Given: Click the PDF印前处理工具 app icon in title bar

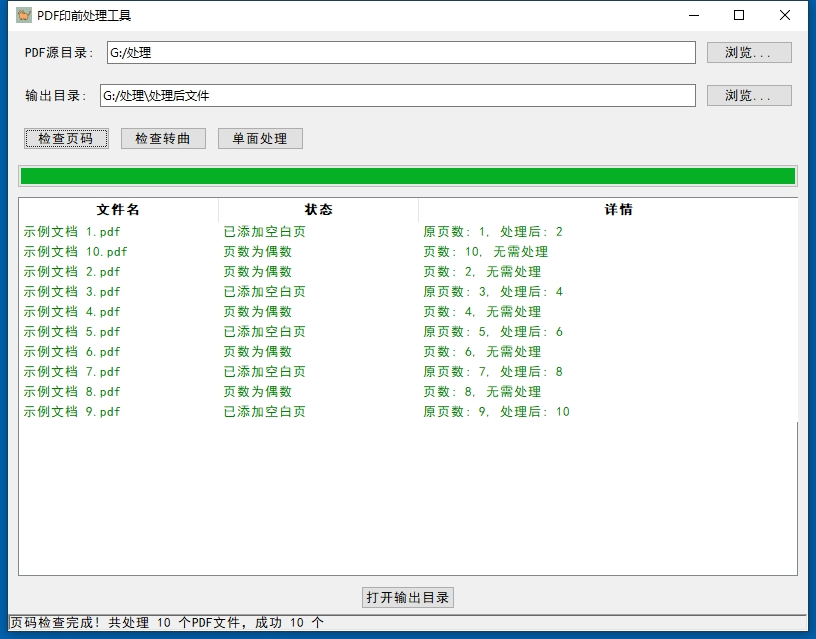Looking at the screenshot, I should [24, 15].
